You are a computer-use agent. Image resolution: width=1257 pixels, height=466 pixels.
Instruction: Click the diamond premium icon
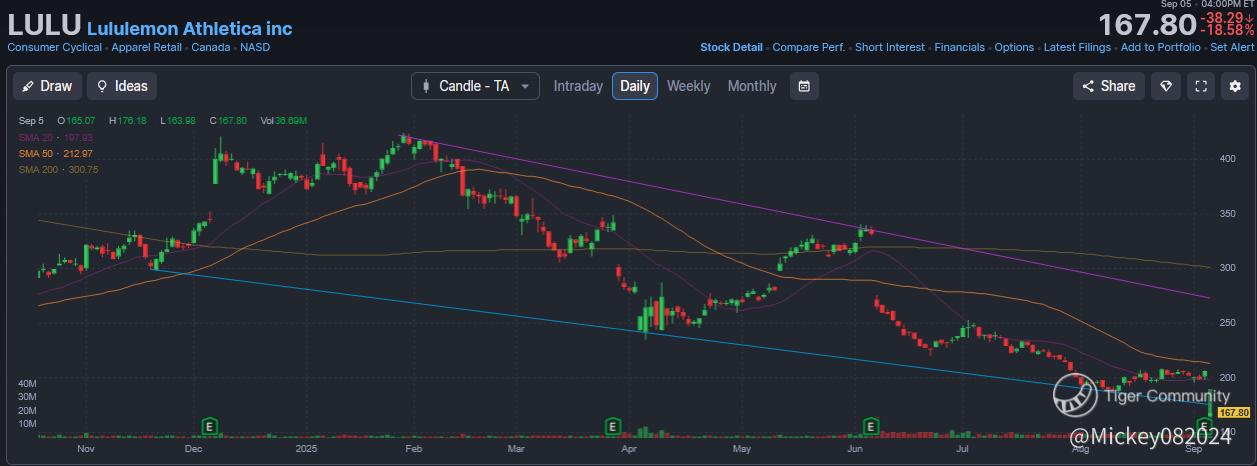click(1165, 86)
